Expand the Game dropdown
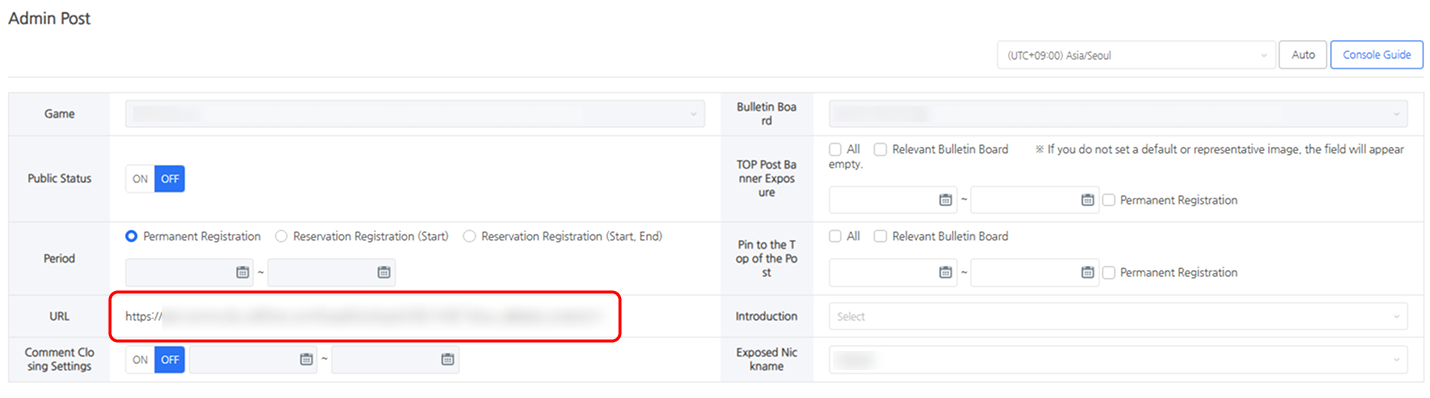Screen dimensions: 1430x398 click(415, 114)
